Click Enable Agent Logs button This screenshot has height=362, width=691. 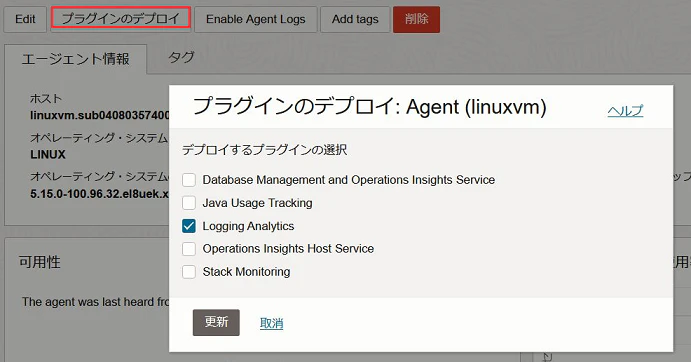[256, 19]
